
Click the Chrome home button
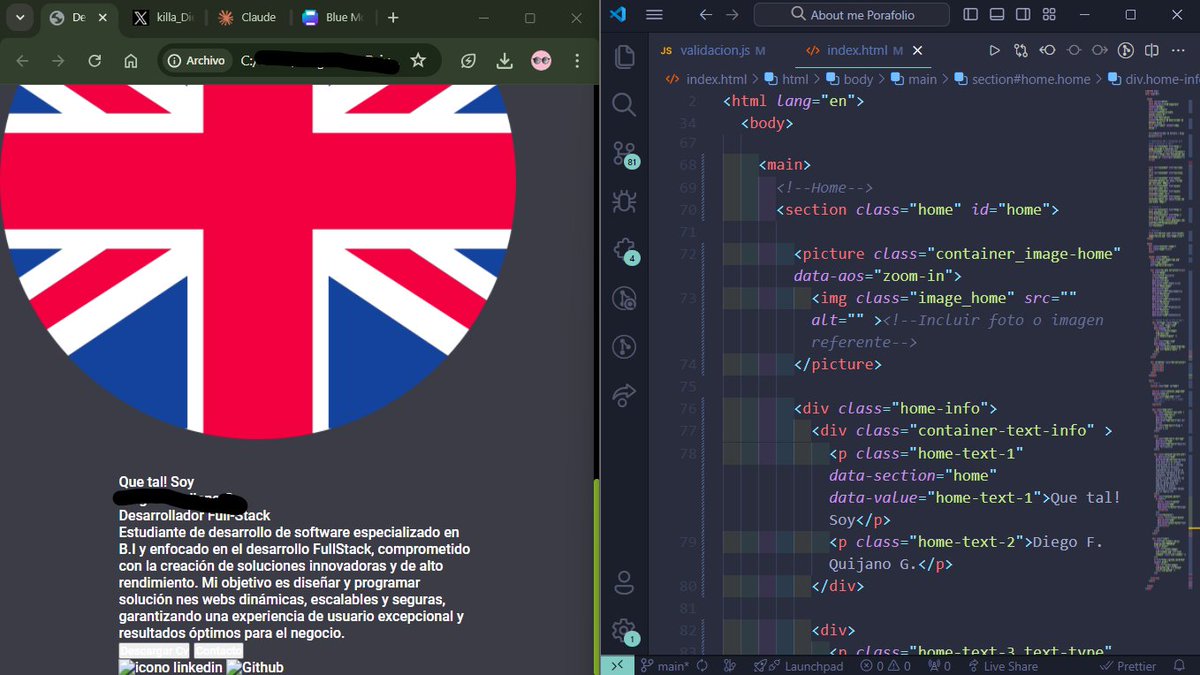pos(131,61)
